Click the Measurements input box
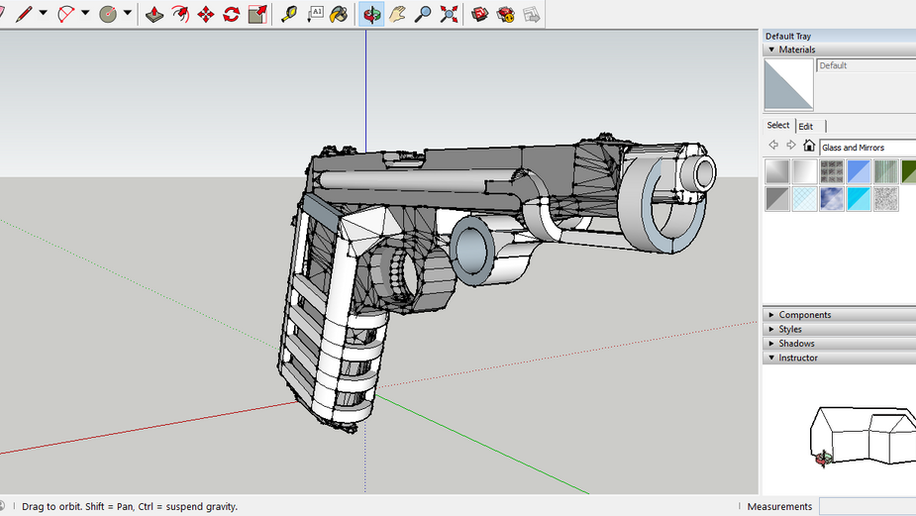The width and height of the screenshot is (916, 516). (x=868, y=506)
